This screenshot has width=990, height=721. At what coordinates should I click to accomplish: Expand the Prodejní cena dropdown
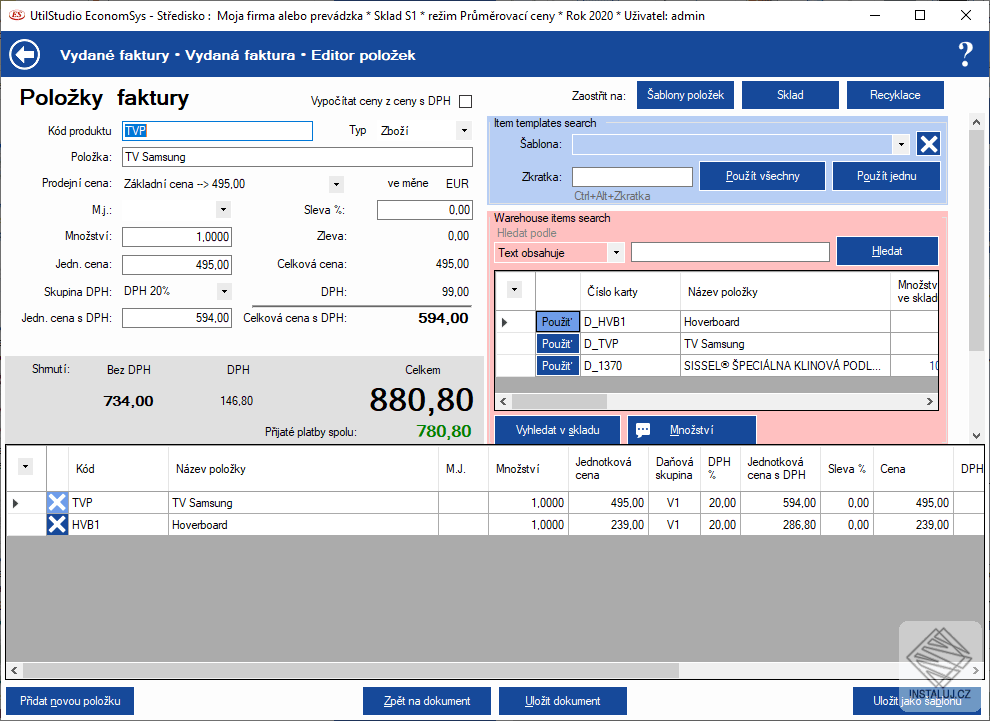point(336,184)
